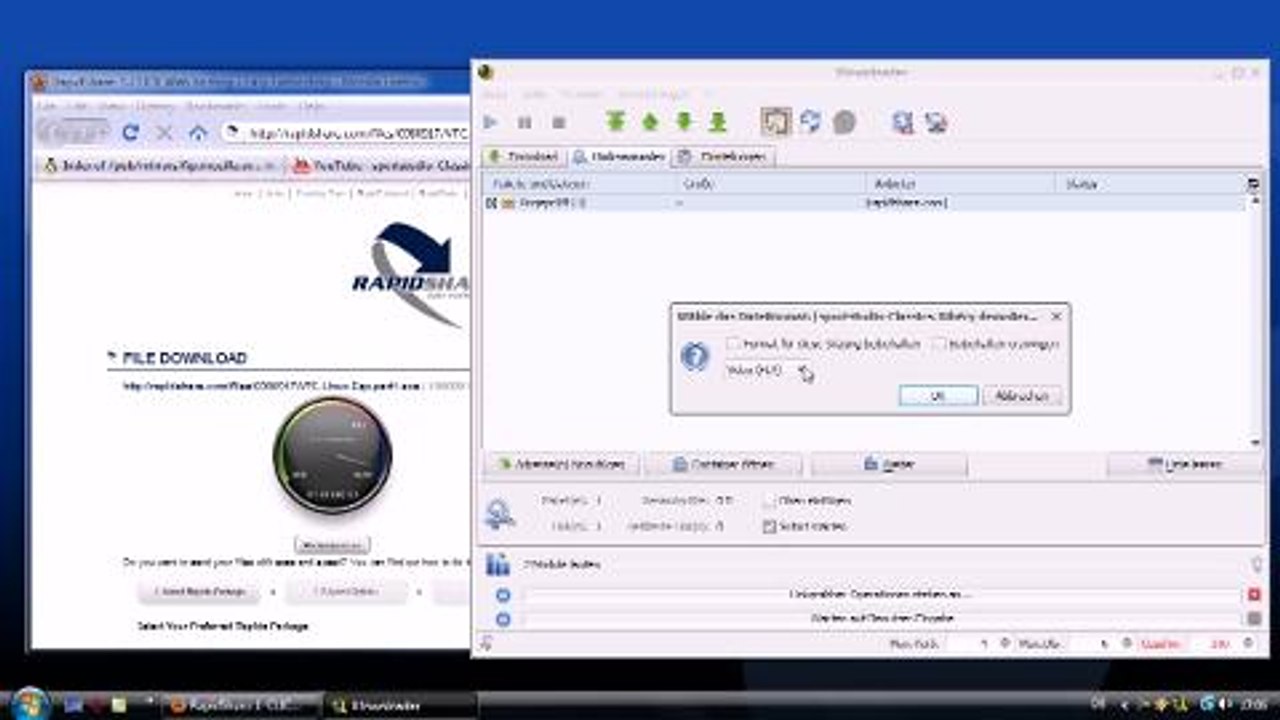The width and height of the screenshot is (1280, 720).
Task: Click the browser address bar
Action: [x=345, y=132]
